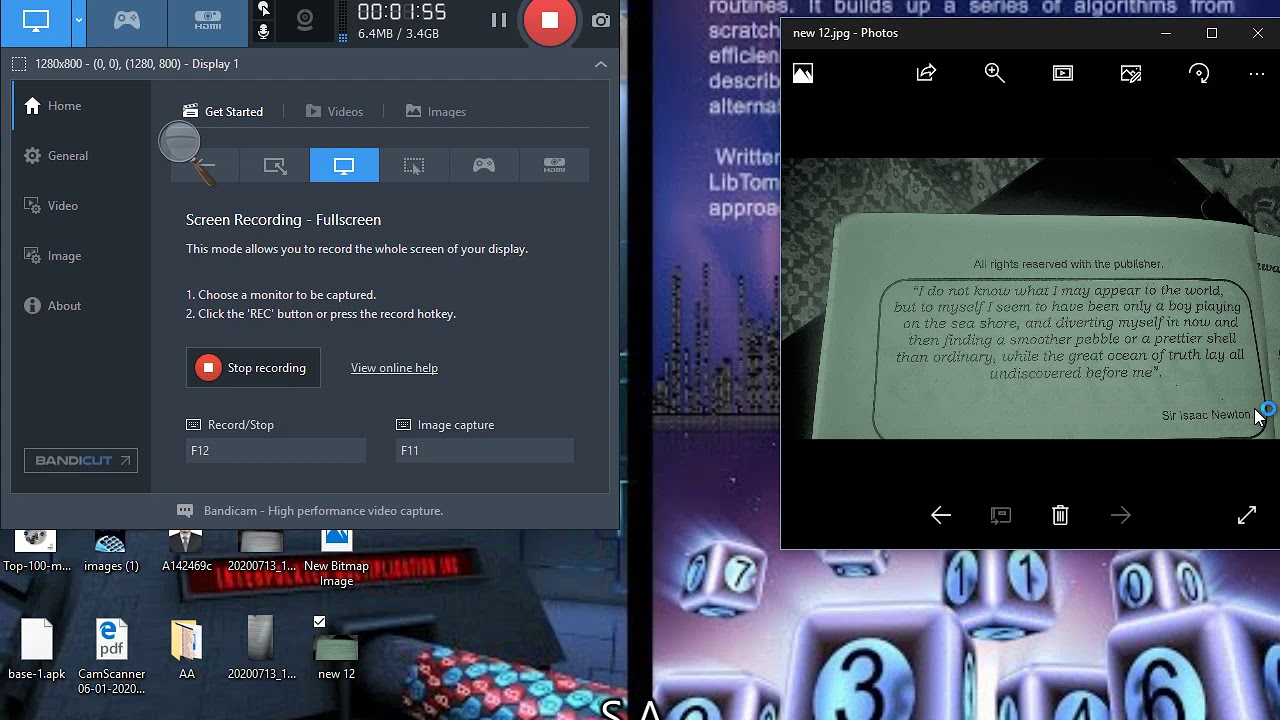Share the photo from Photos toolbar
This screenshot has width=1280, height=720.
pyautogui.click(x=926, y=73)
